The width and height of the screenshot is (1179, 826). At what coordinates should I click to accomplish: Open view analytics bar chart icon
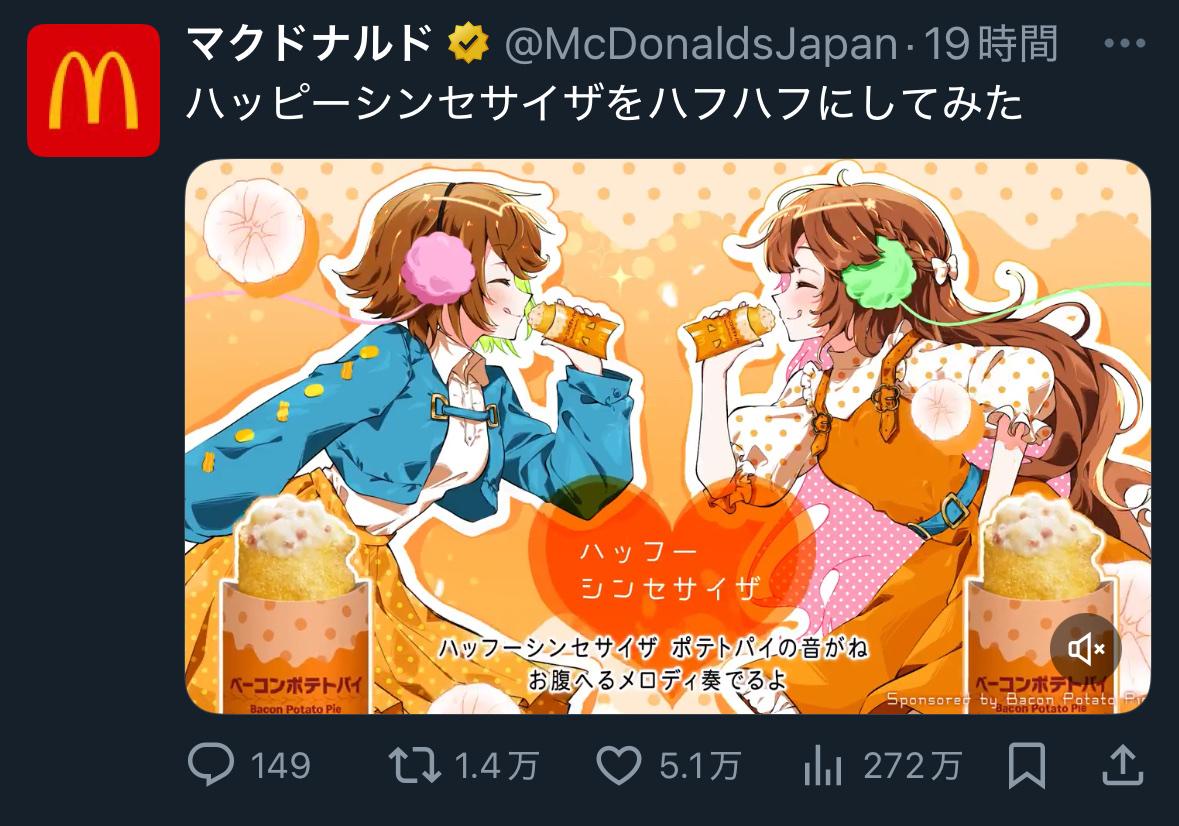[823, 765]
